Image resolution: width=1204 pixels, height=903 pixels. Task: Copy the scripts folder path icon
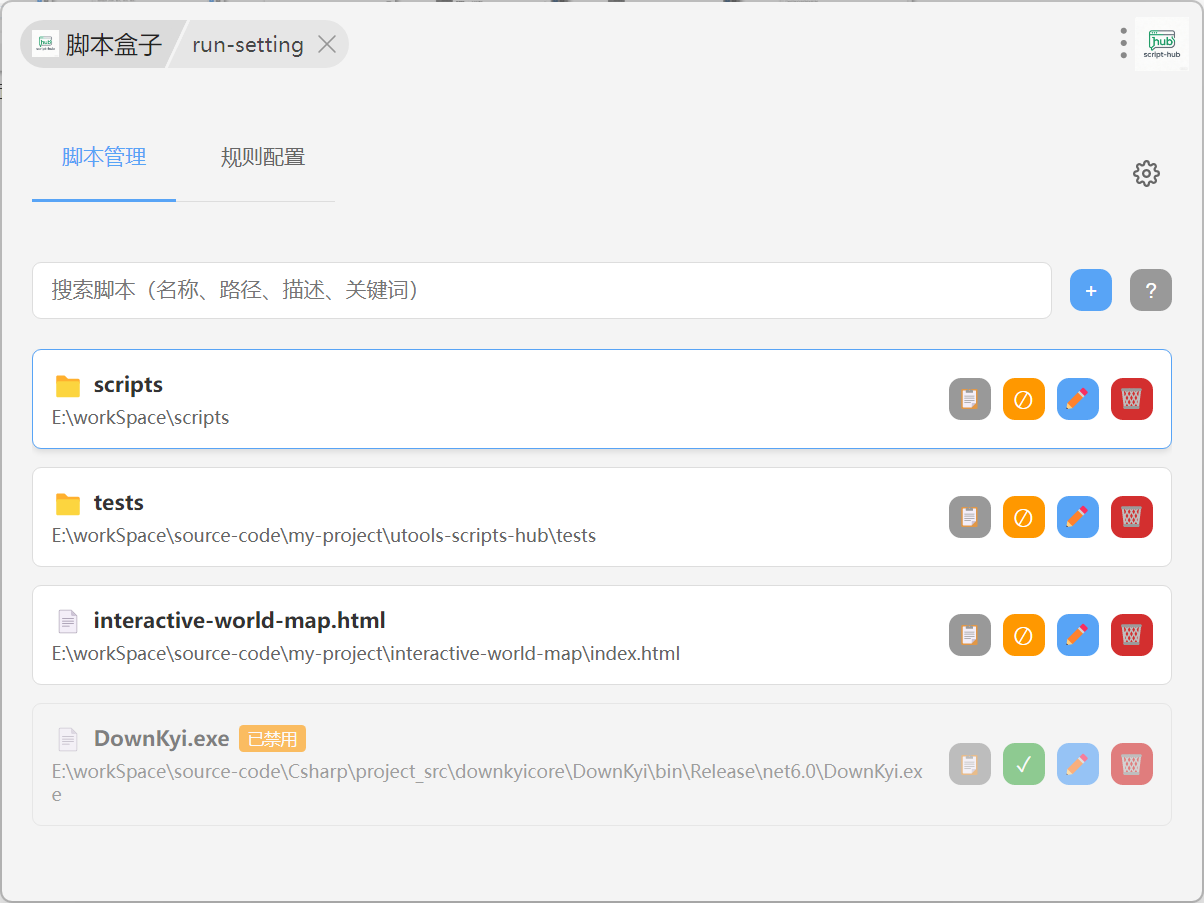coord(969,399)
